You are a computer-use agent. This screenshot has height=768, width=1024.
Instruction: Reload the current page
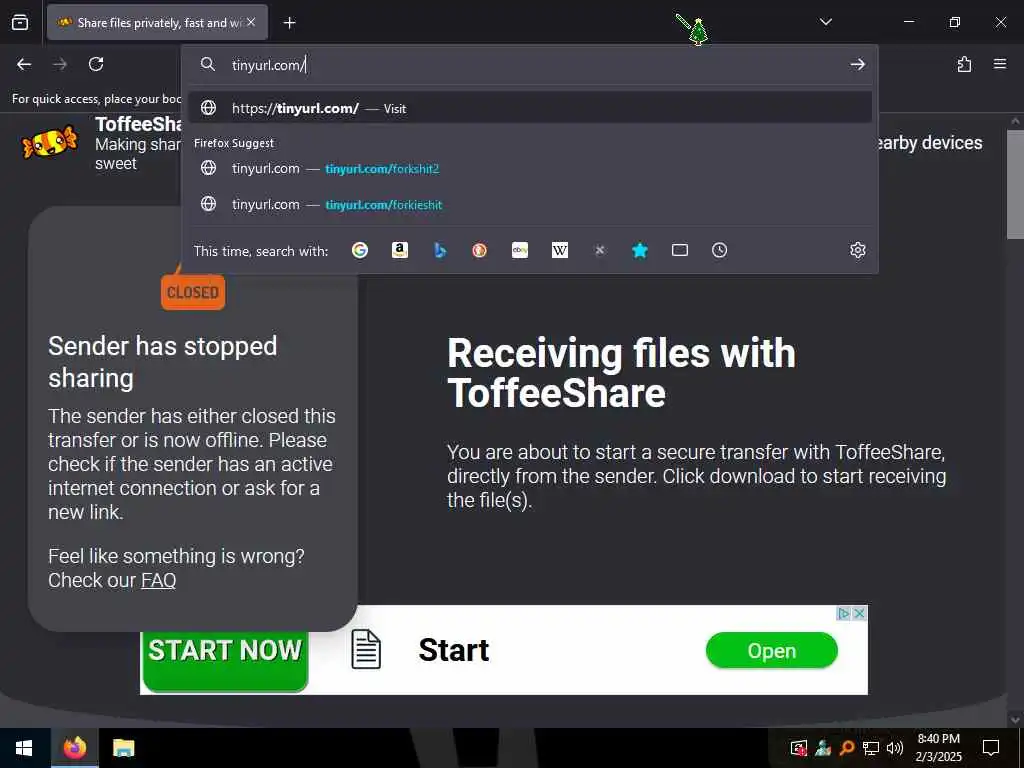click(x=96, y=64)
